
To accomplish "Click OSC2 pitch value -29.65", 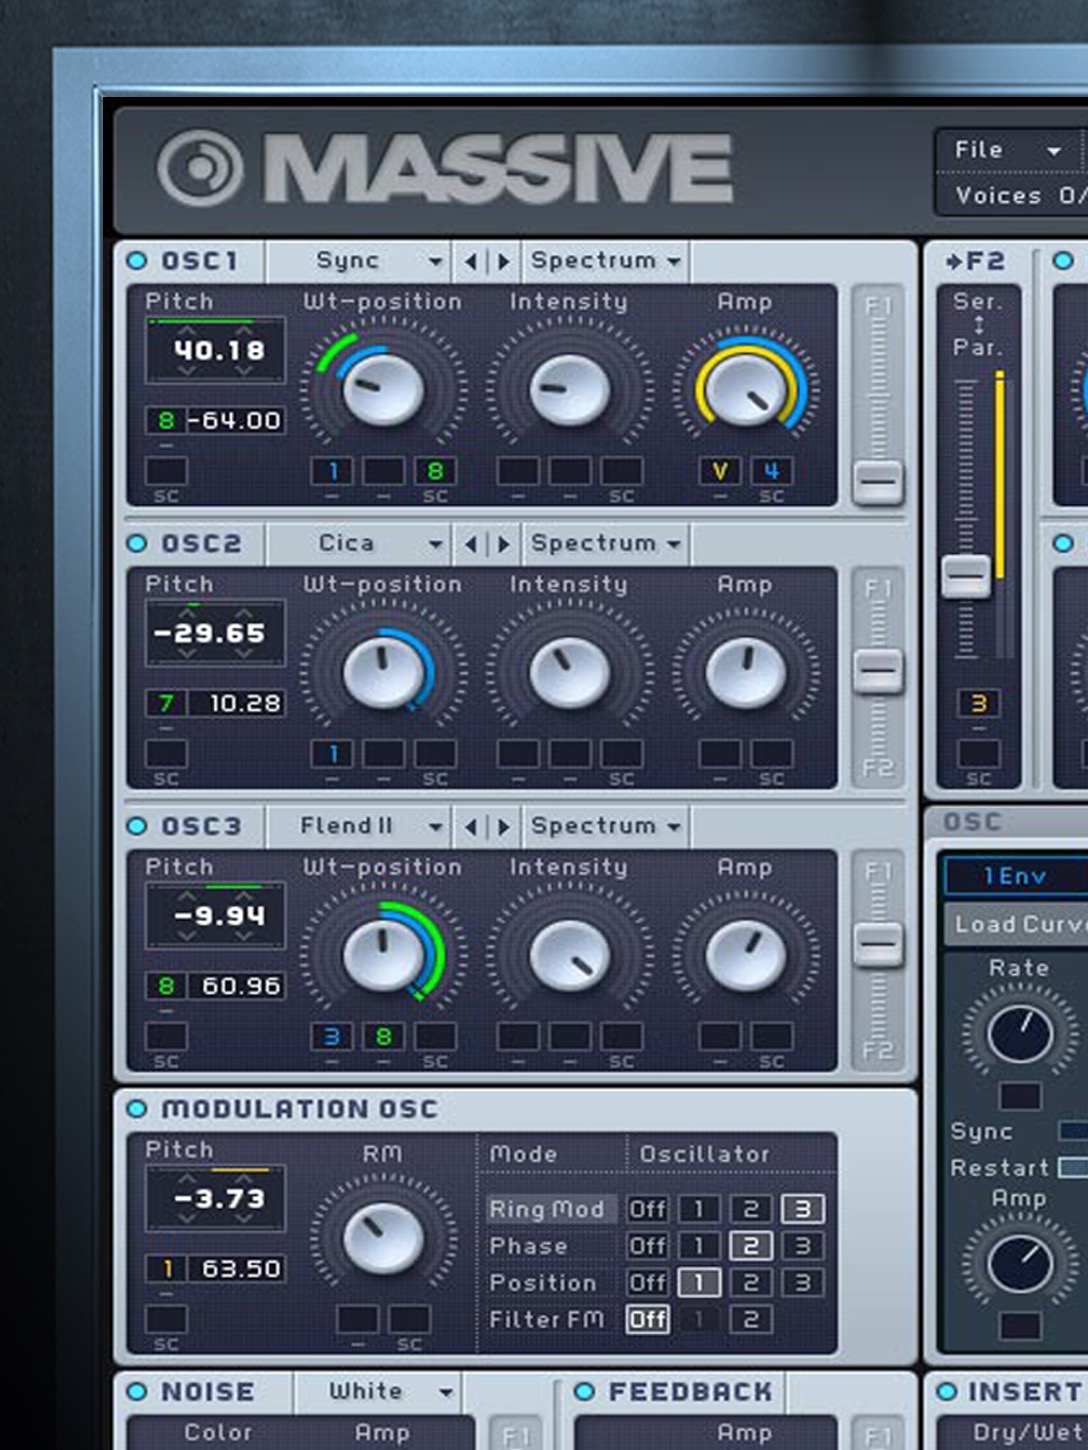I will point(210,633).
